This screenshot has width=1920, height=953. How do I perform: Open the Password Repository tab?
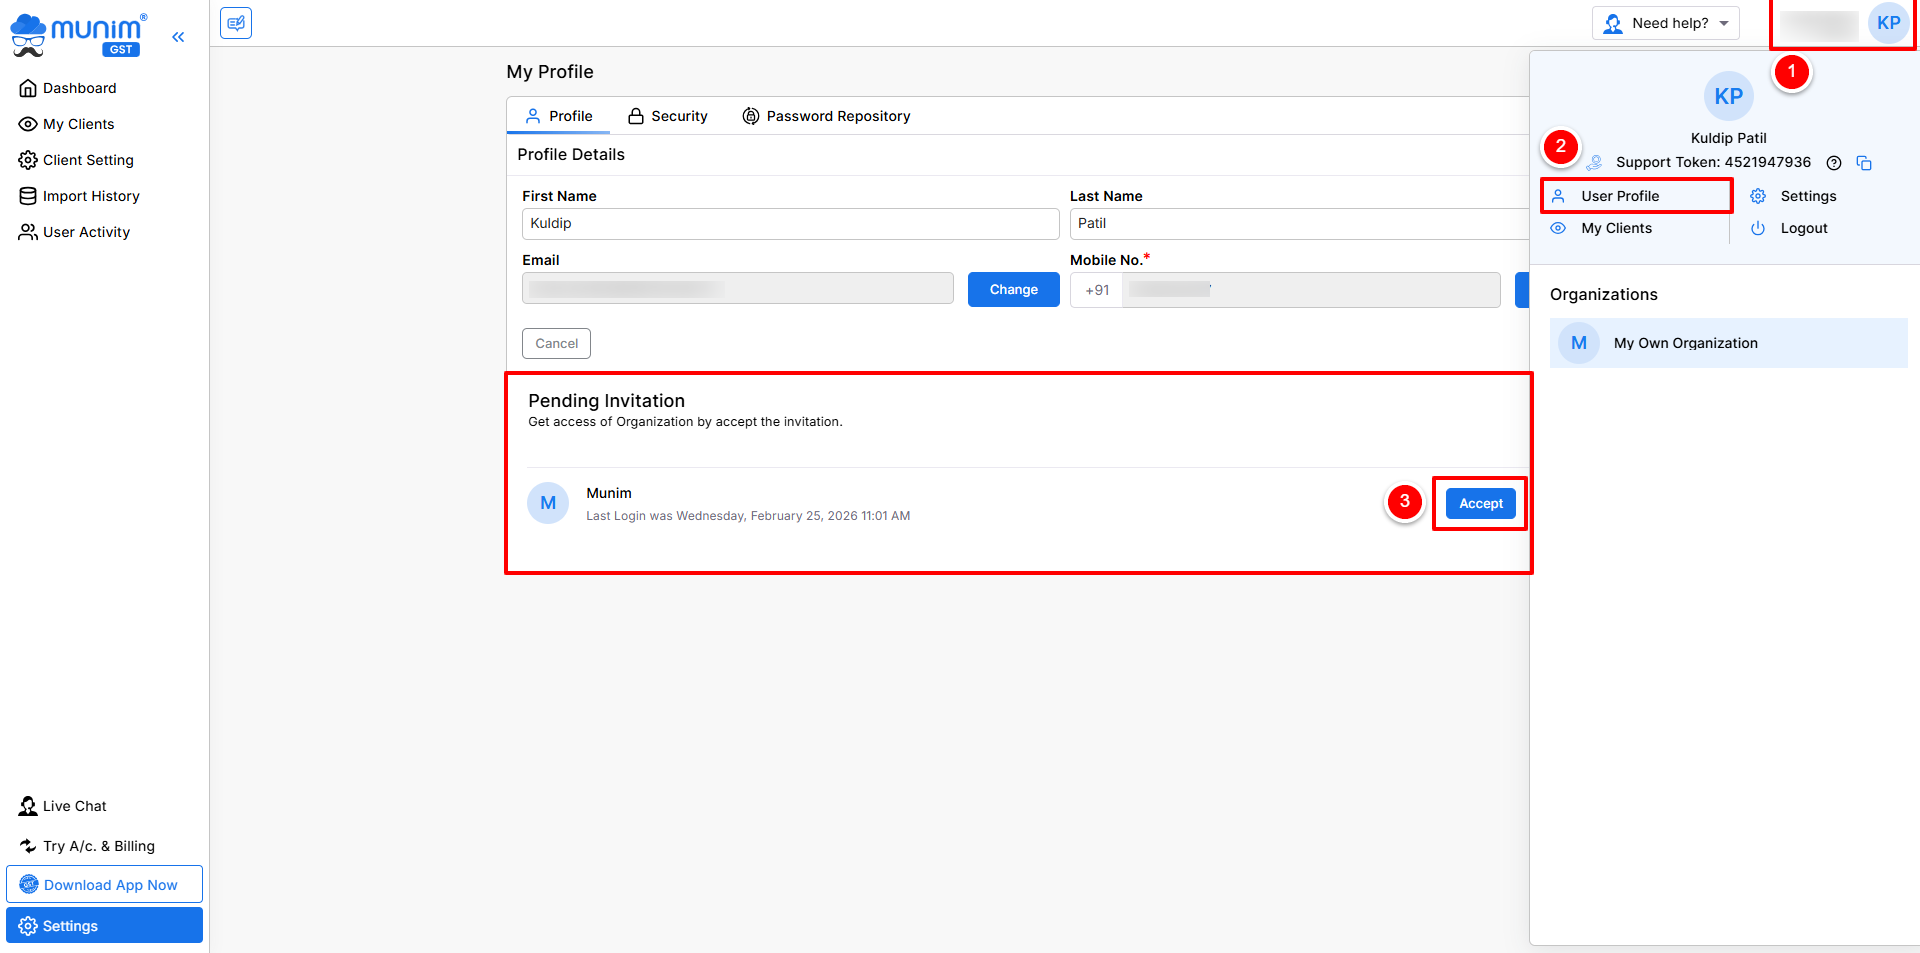826,116
